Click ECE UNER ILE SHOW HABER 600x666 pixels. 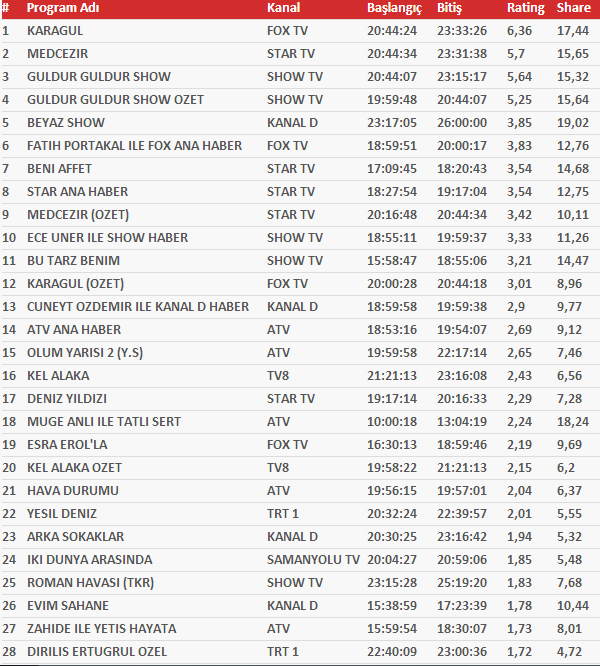(x=107, y=237)
